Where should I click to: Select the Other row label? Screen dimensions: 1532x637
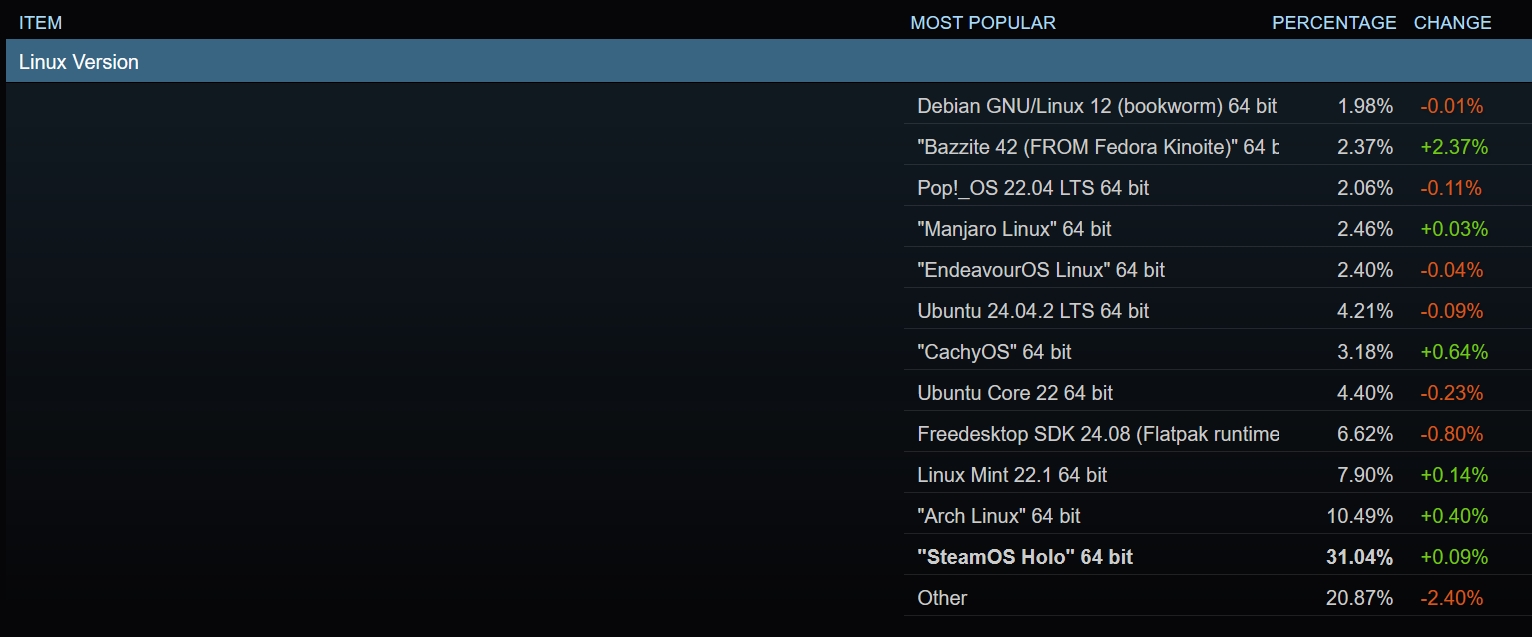click(942, 598)
